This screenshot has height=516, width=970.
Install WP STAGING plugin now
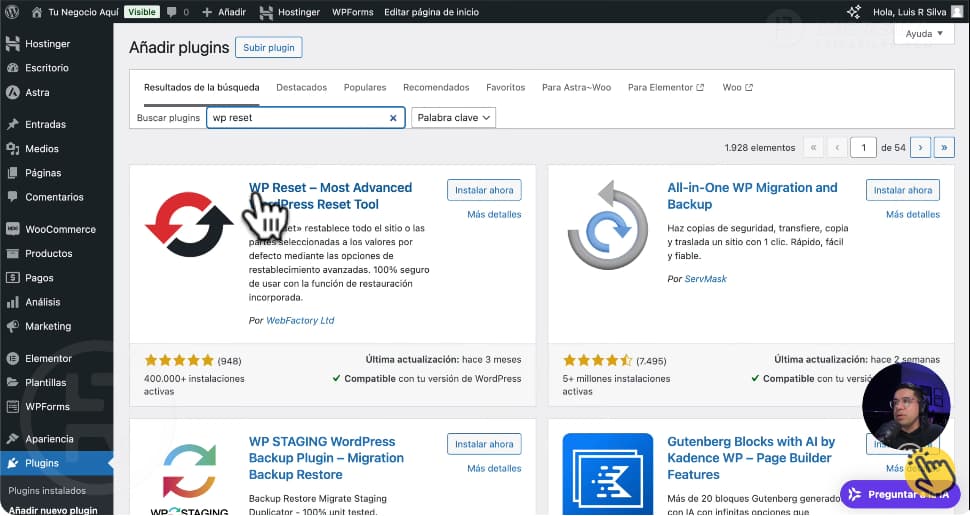pos(484,444)
